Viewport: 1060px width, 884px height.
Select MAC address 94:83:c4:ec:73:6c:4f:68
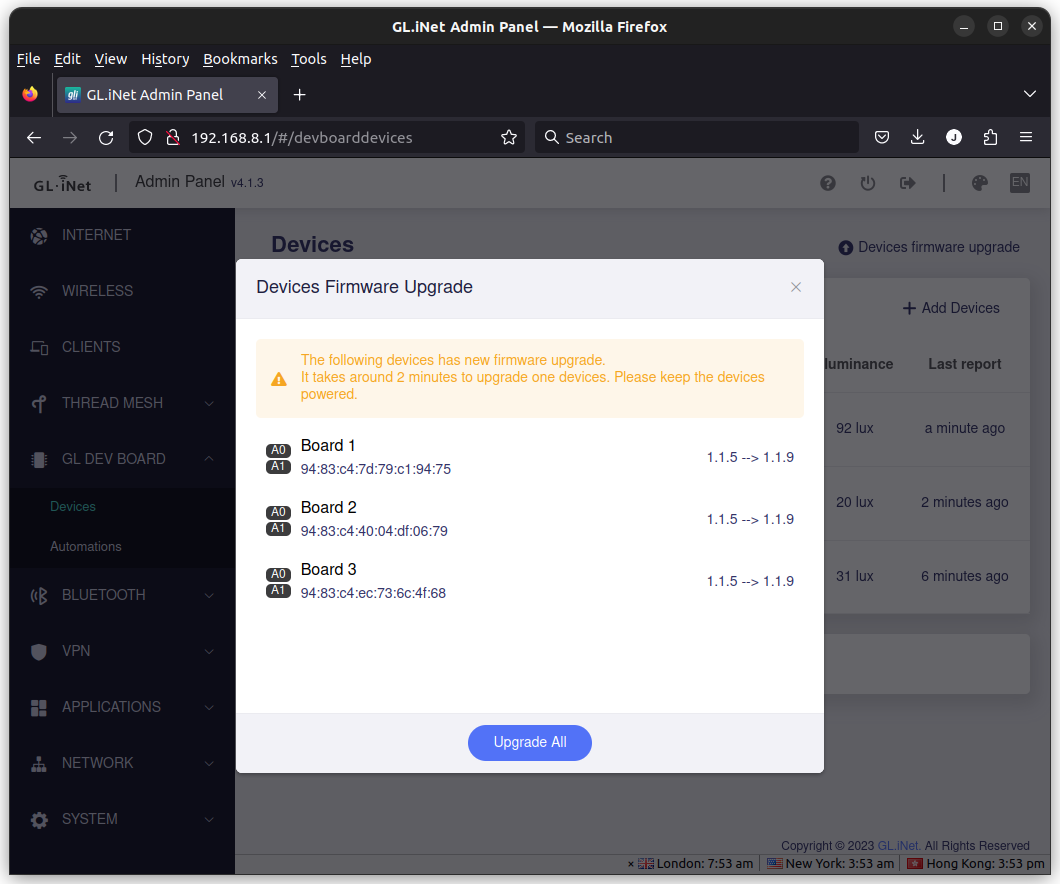point(373,593)
